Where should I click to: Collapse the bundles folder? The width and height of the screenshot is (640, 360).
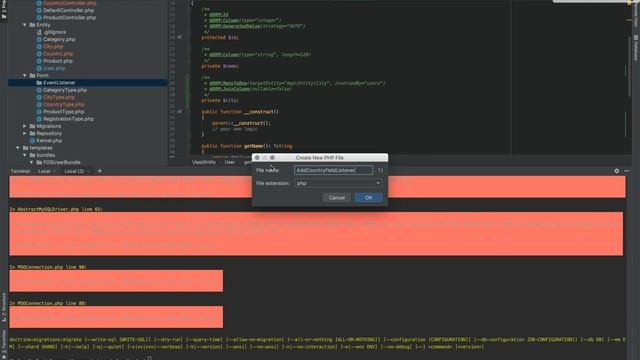pyautogui.click(x=24, y=155)
